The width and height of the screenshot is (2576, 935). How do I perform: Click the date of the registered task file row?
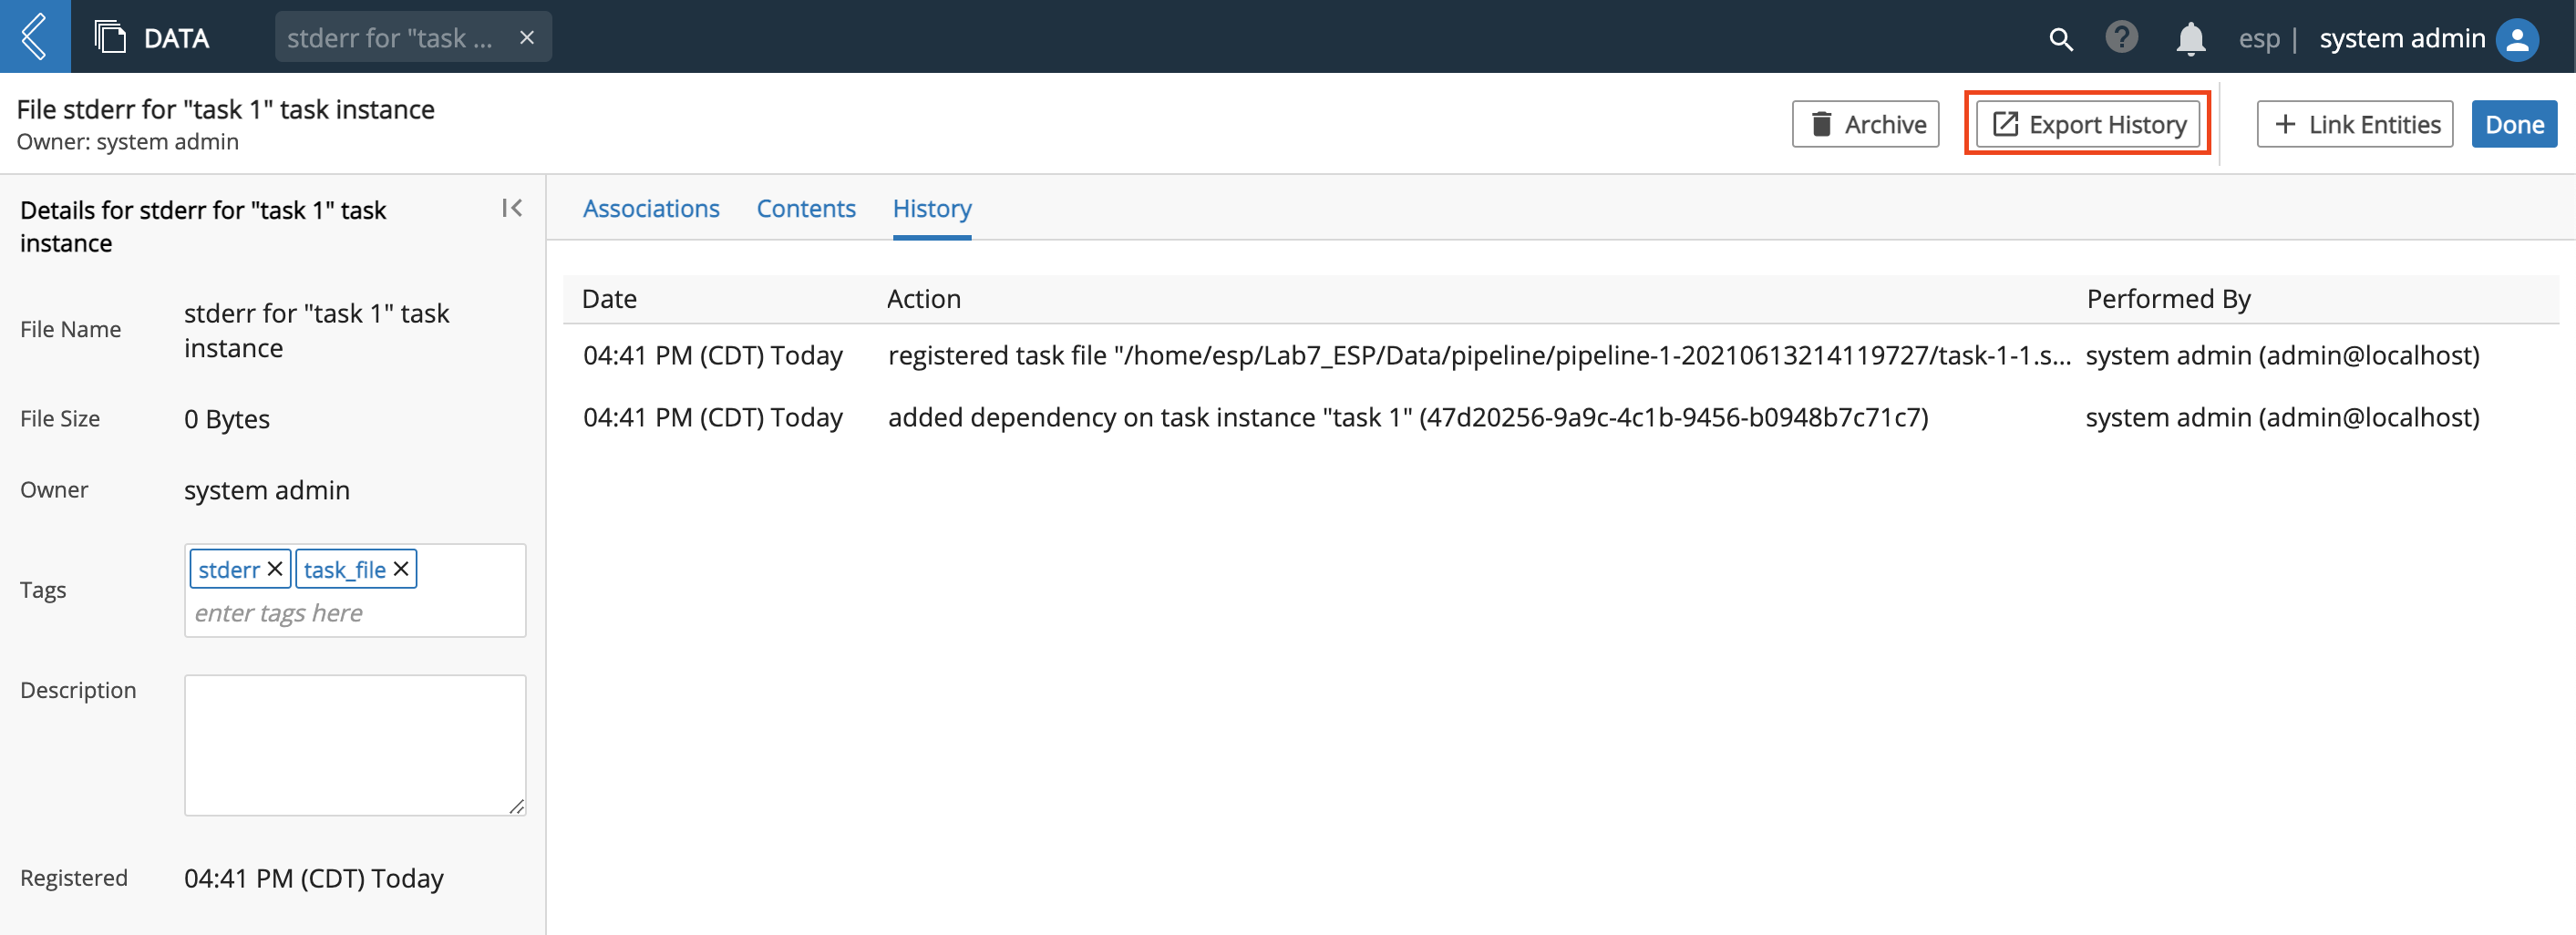713,355
